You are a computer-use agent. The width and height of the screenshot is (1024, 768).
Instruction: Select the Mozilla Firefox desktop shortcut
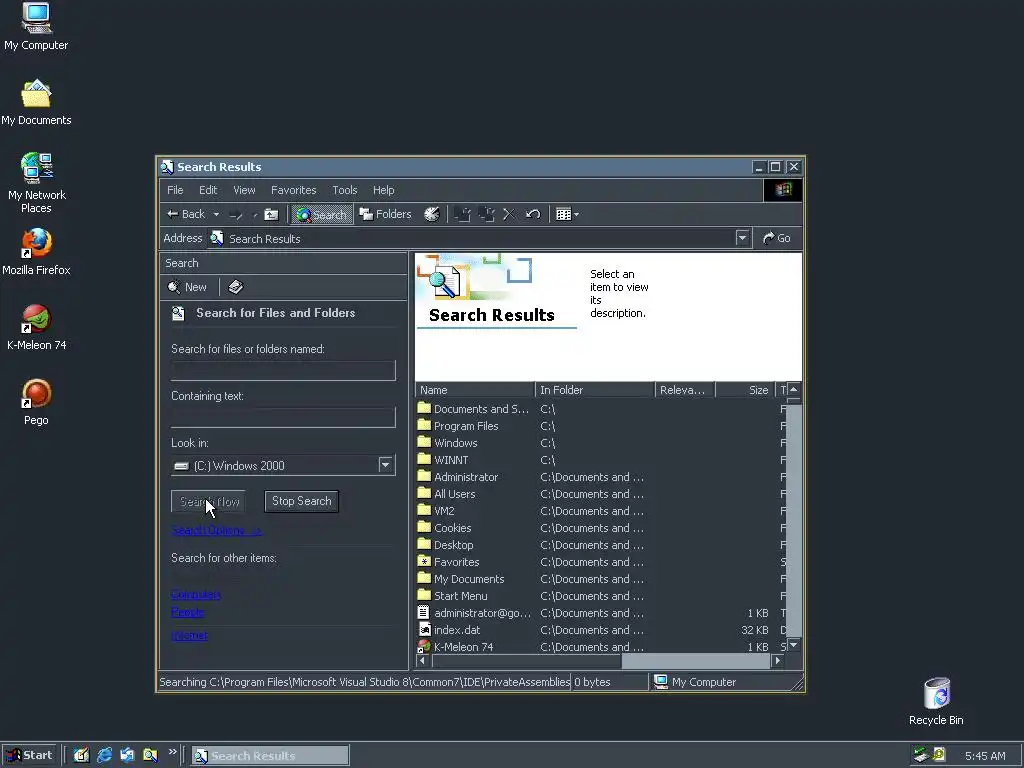pyautogui.click(x=36, y=252)
